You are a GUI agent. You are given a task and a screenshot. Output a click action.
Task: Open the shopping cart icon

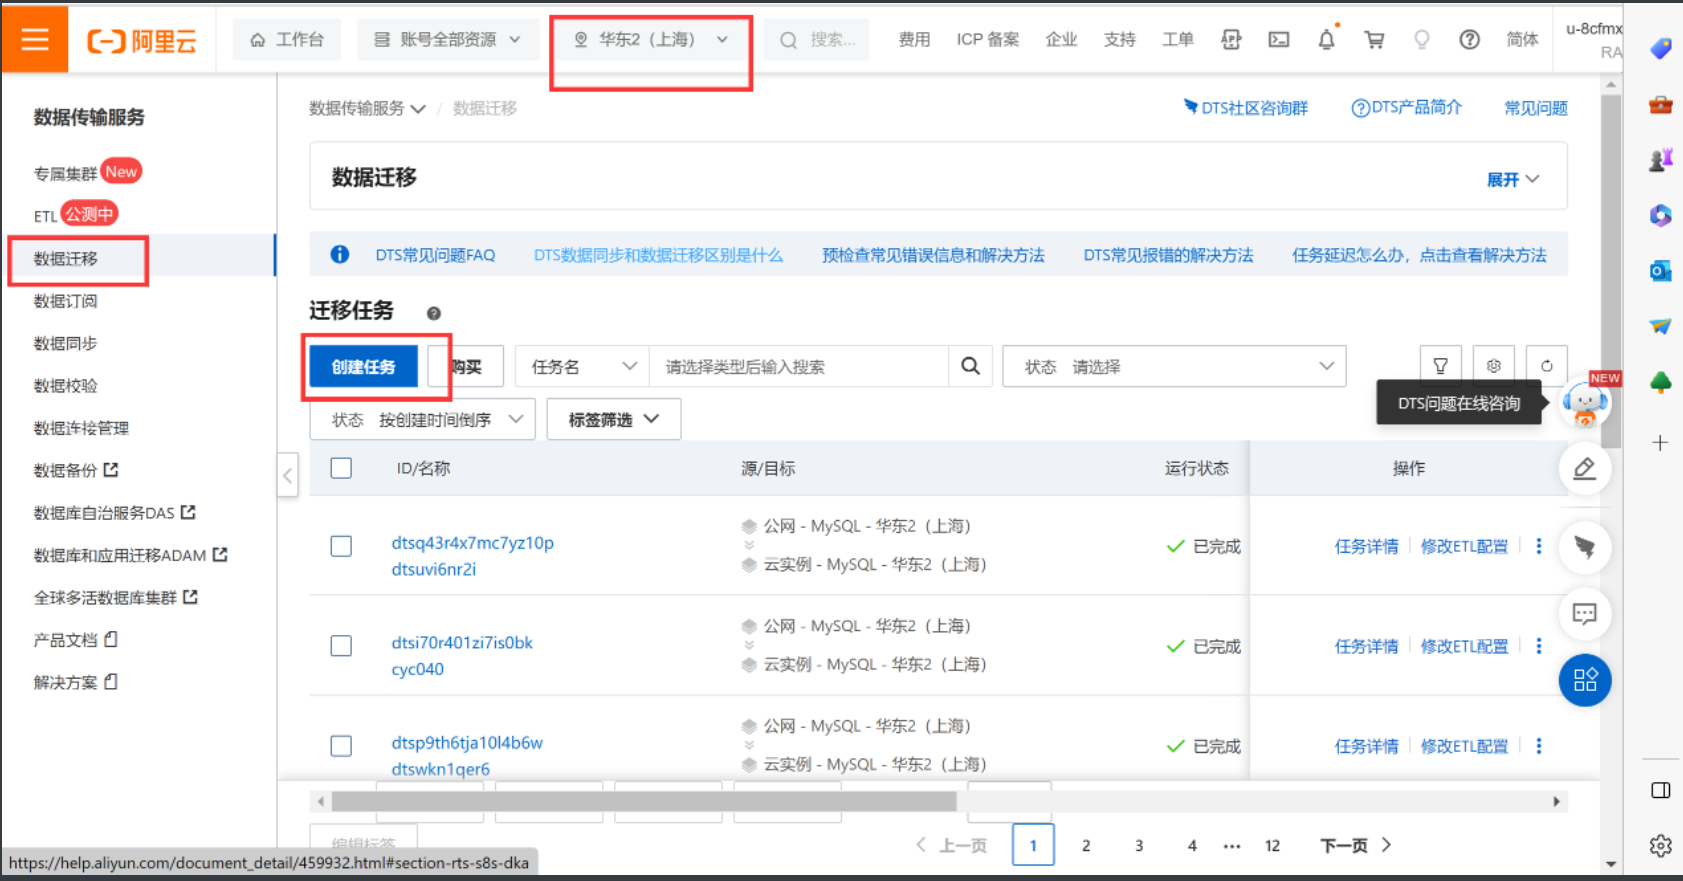tap(1374, 39)
